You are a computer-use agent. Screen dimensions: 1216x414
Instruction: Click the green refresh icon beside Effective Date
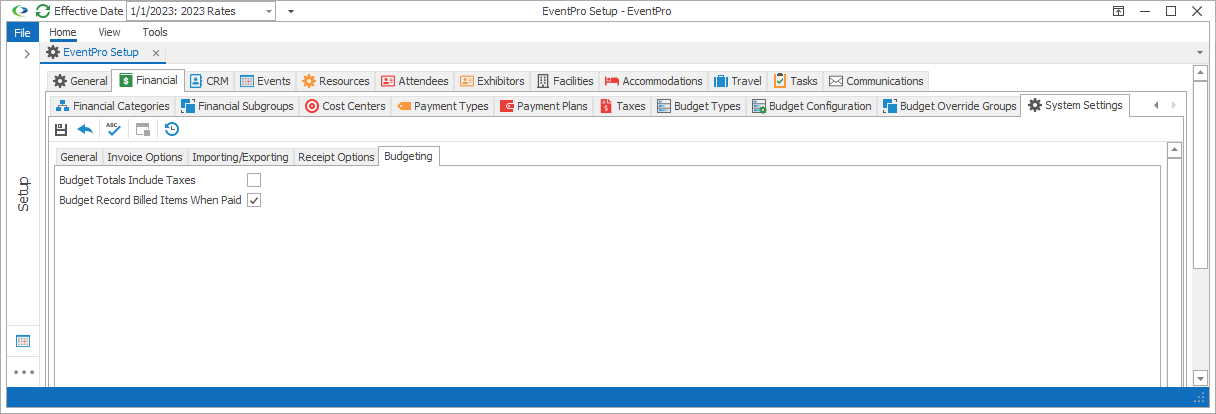(x=42, y=11)
